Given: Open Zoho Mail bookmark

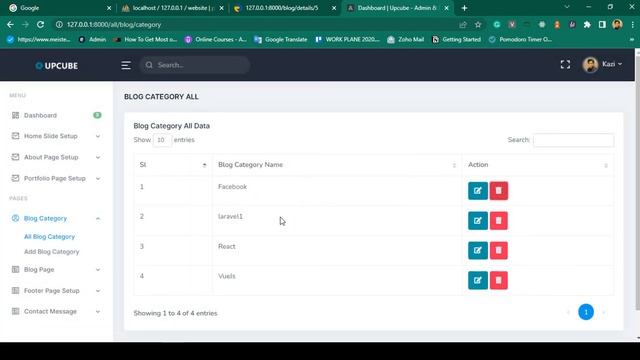Looking at the screenshot, I should coord(406,40).
